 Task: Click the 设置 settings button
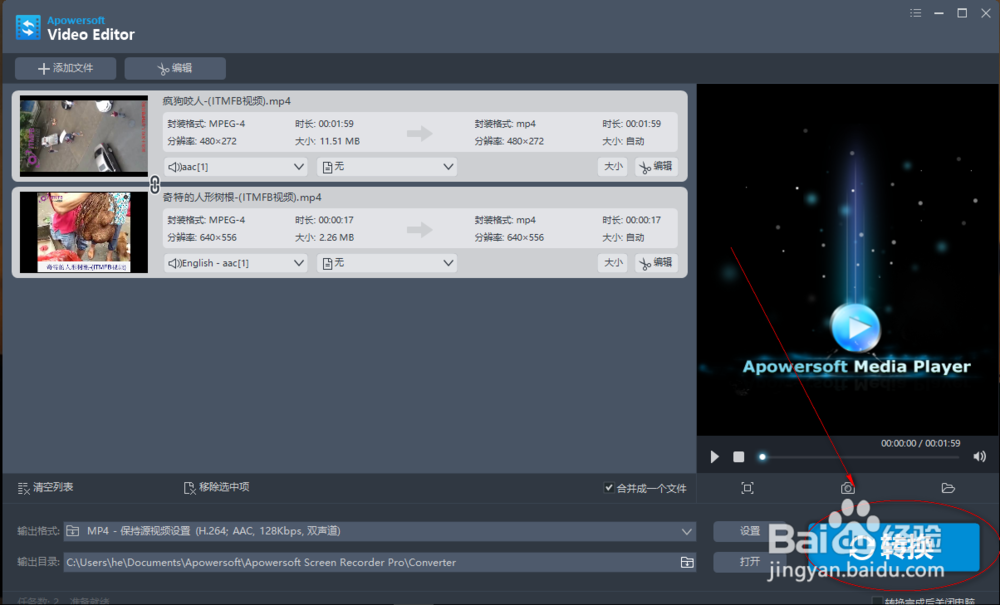coord(750,531)
